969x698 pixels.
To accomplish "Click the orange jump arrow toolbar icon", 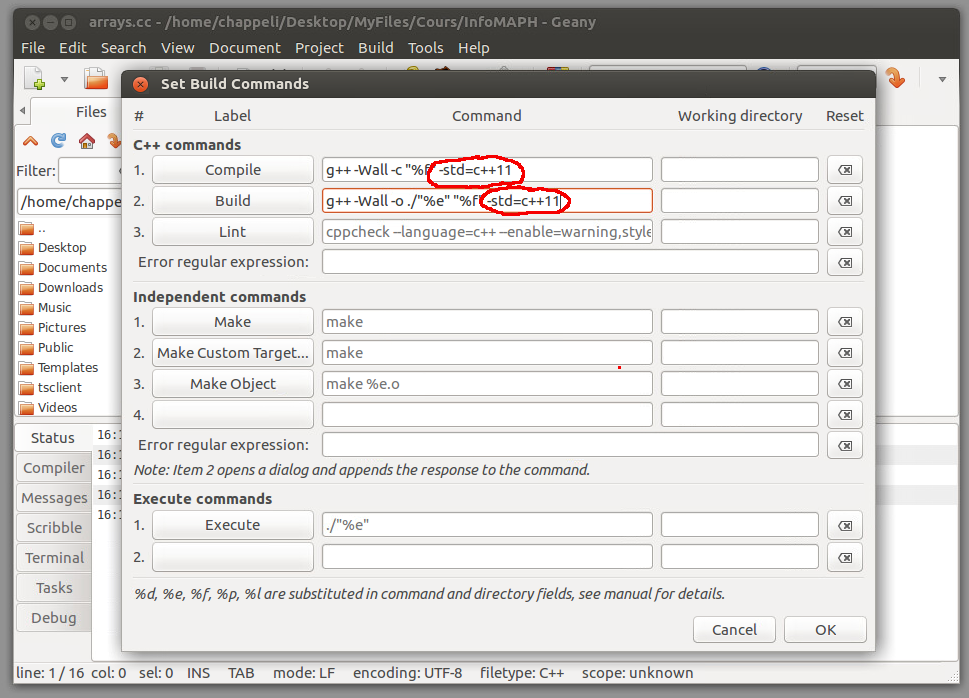I will click(x=895, y=78).
